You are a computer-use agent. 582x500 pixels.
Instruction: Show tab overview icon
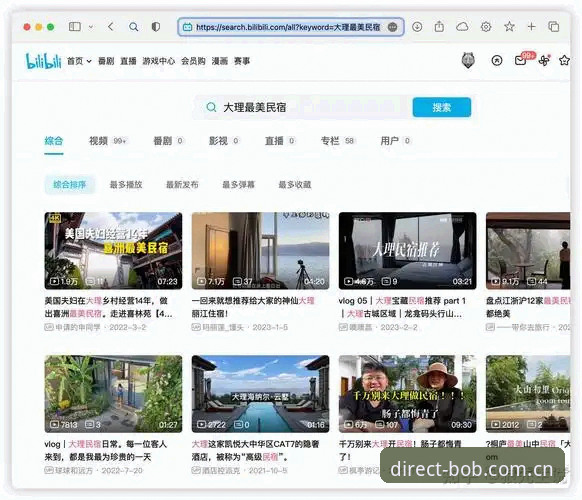click(x=553, y=27)
